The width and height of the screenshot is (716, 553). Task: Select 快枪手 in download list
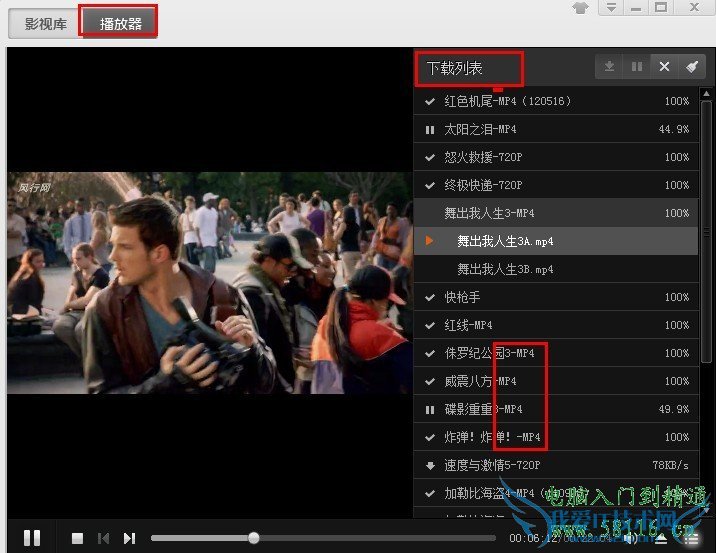coord(556,297)
